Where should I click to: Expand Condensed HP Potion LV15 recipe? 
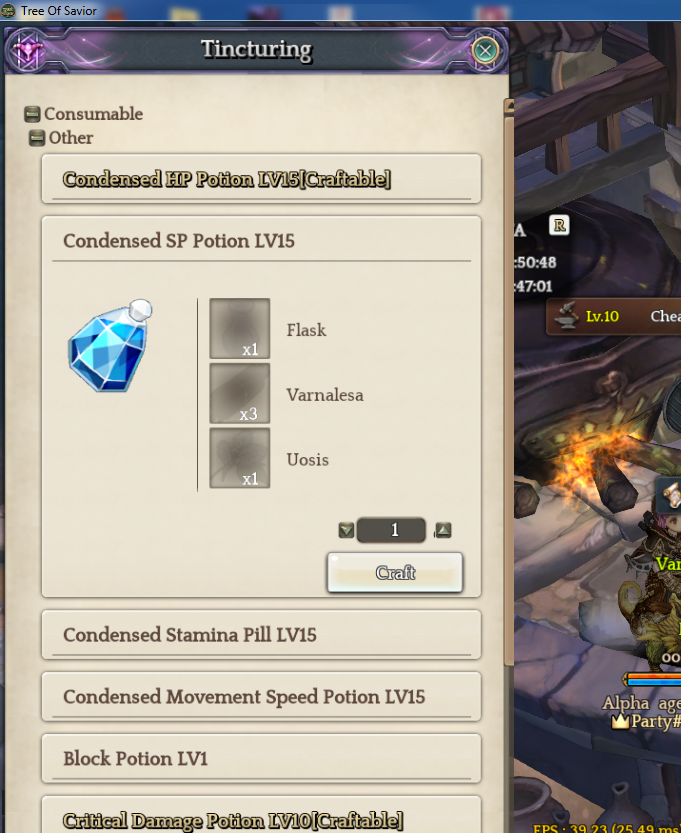pyautogui.click(x=261, y=179)
